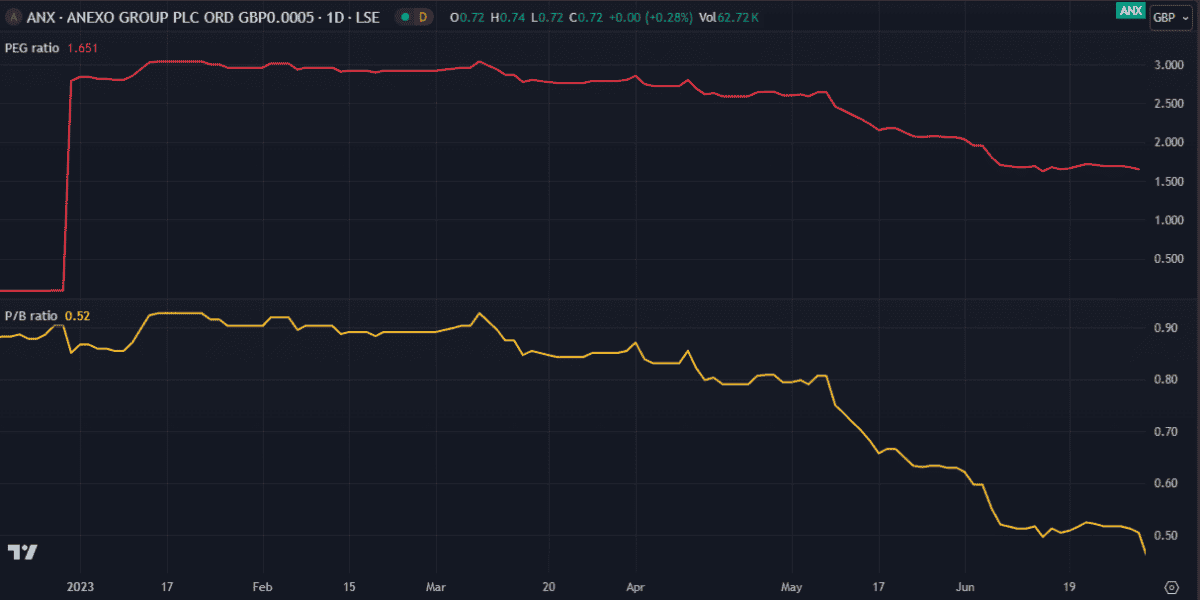1200x600 pixels.
Task: Click the green market status dot
Action: 403,17
